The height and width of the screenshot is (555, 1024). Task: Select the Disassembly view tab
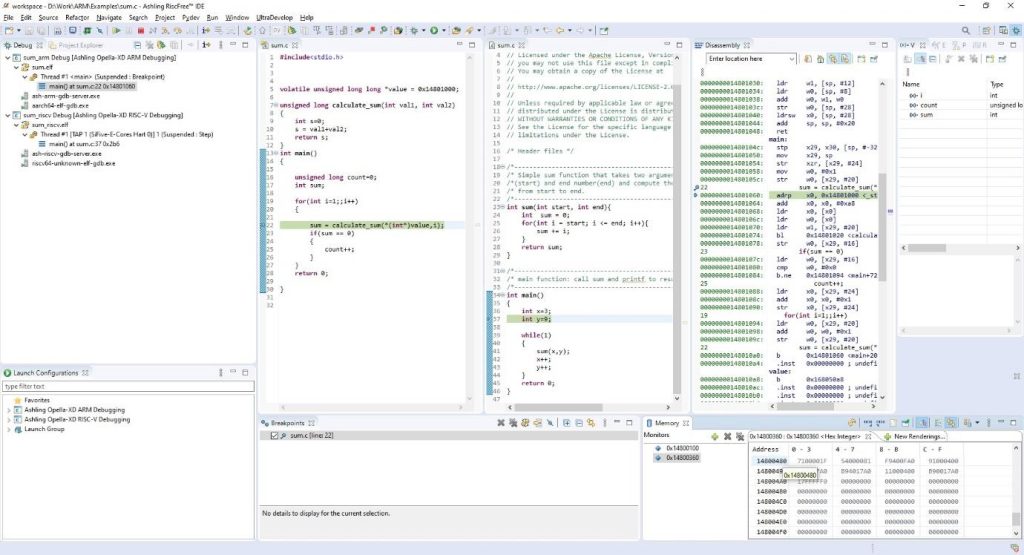point(722,45)
